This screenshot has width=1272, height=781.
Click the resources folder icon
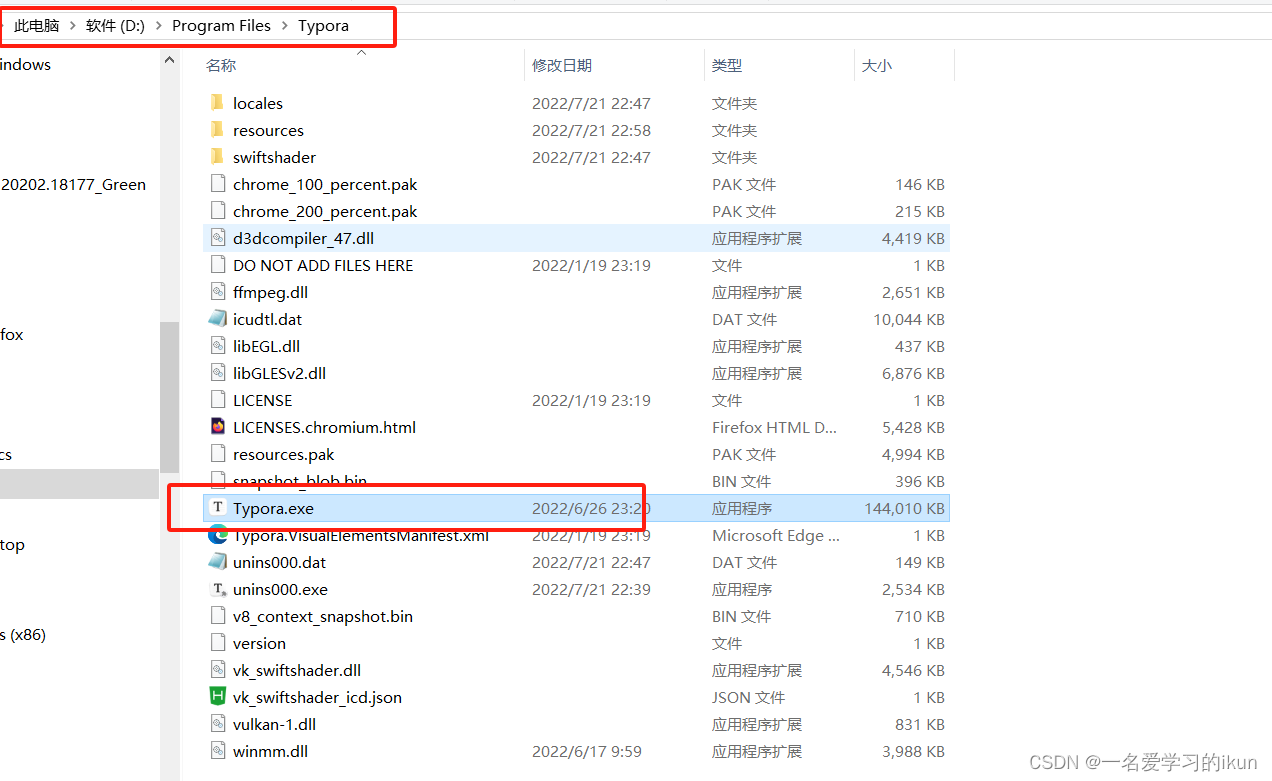point(217,130)
